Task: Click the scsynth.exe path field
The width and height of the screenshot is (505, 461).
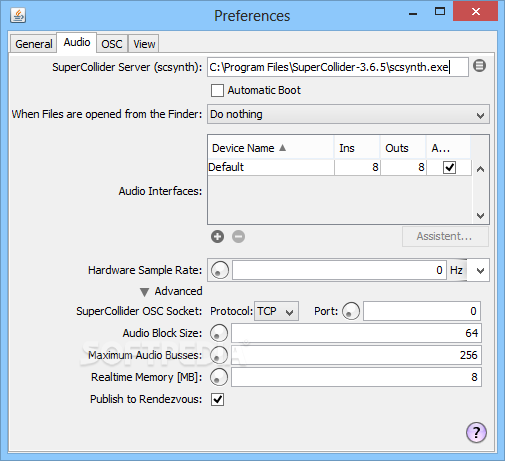Action: pyautogui.click(x=338, y=67)
